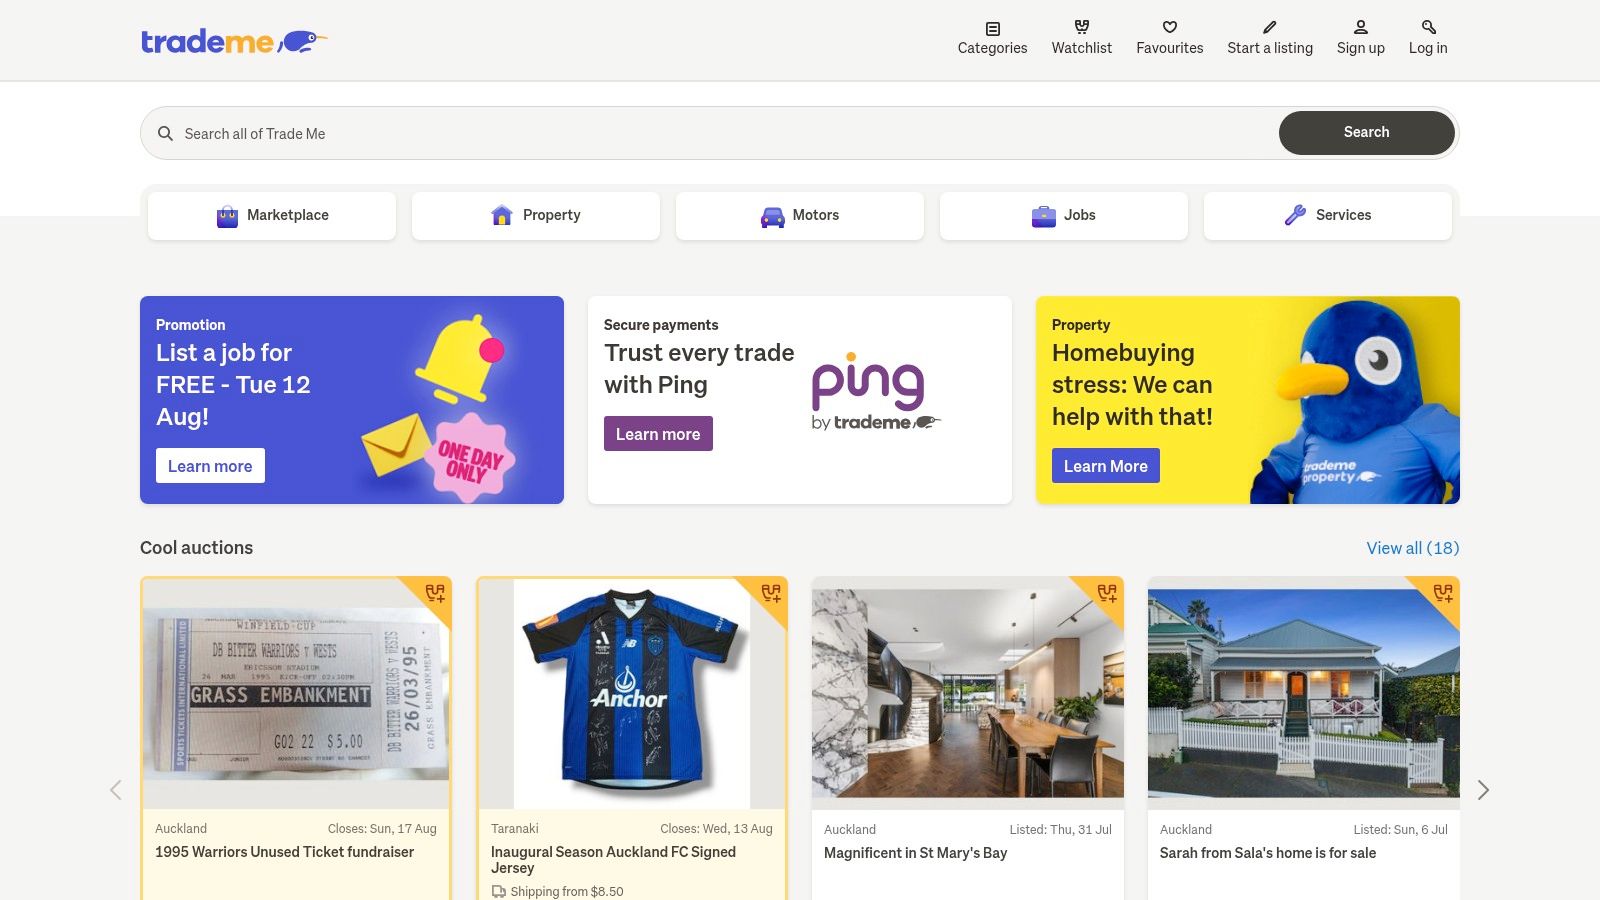Image resolution: width=1600 pixels, height=900 pixels.
Task: Click the 'Cool auctions' heading
Action: click(196, 548)
